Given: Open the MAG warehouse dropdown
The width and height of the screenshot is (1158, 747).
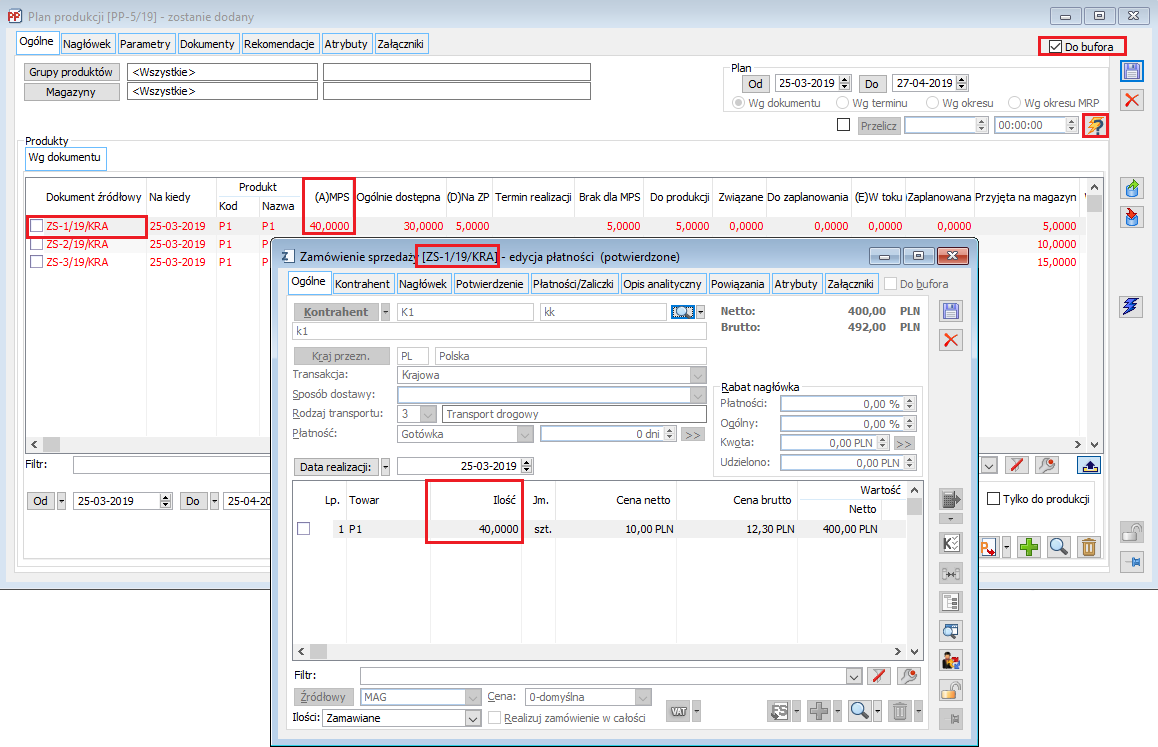Looking at the screenshot, I should tap(473, 697).
